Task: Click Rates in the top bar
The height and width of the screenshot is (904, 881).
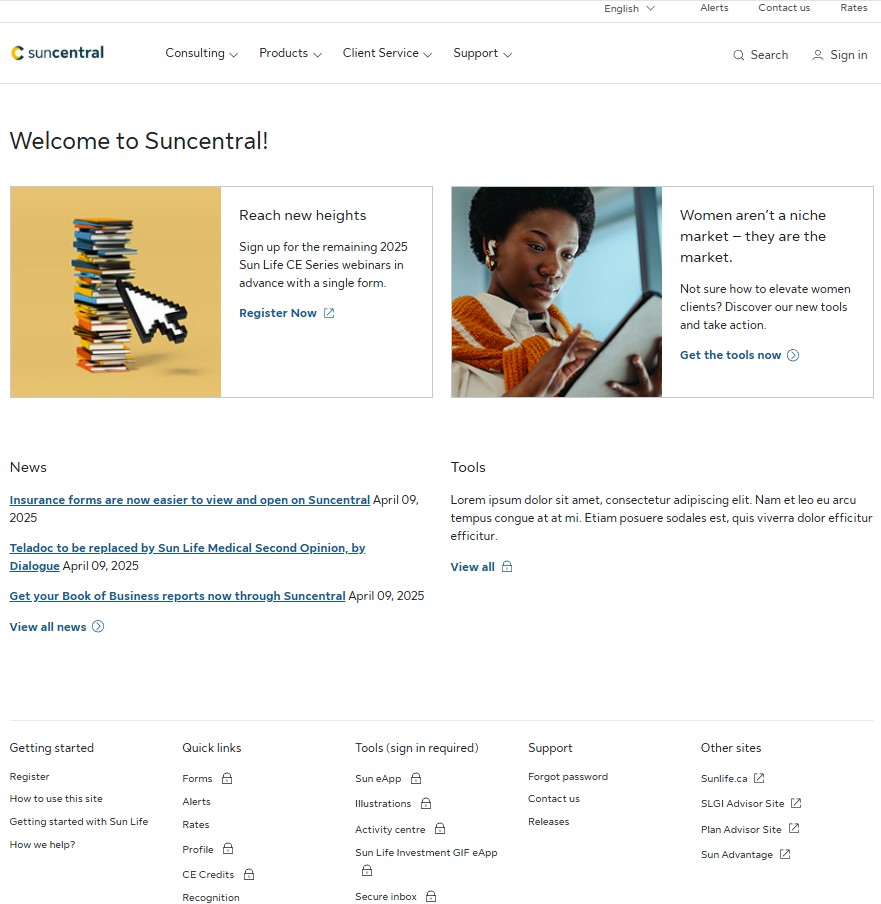Action: point(853,8)
